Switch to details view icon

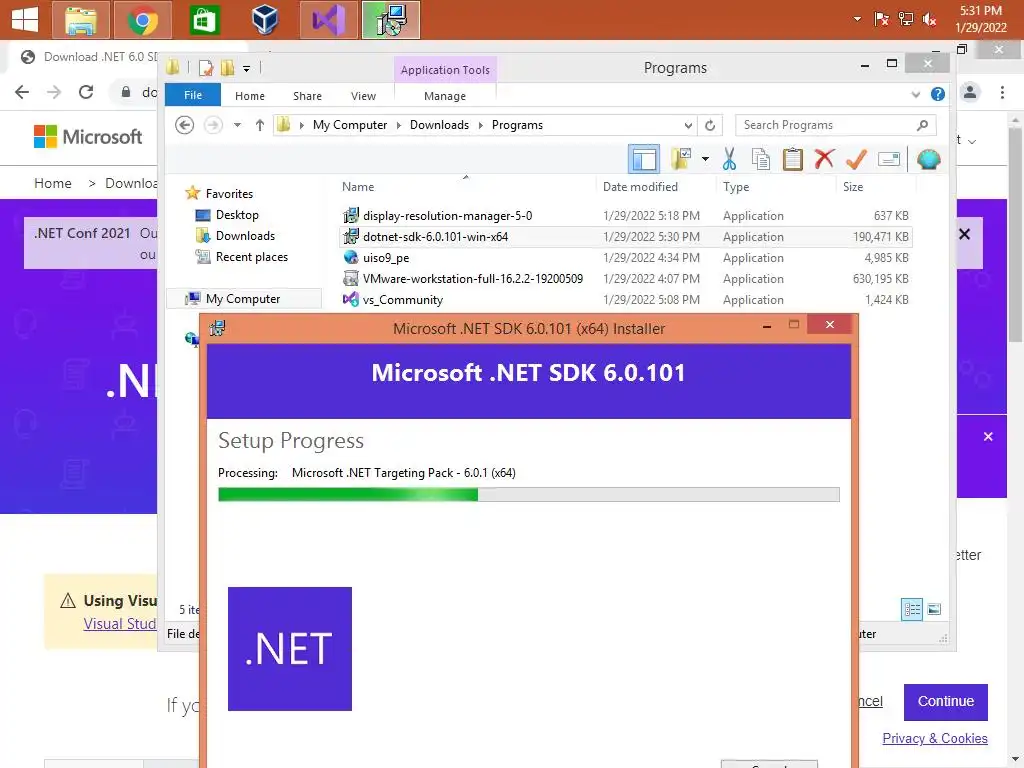[x=912, y=609]
